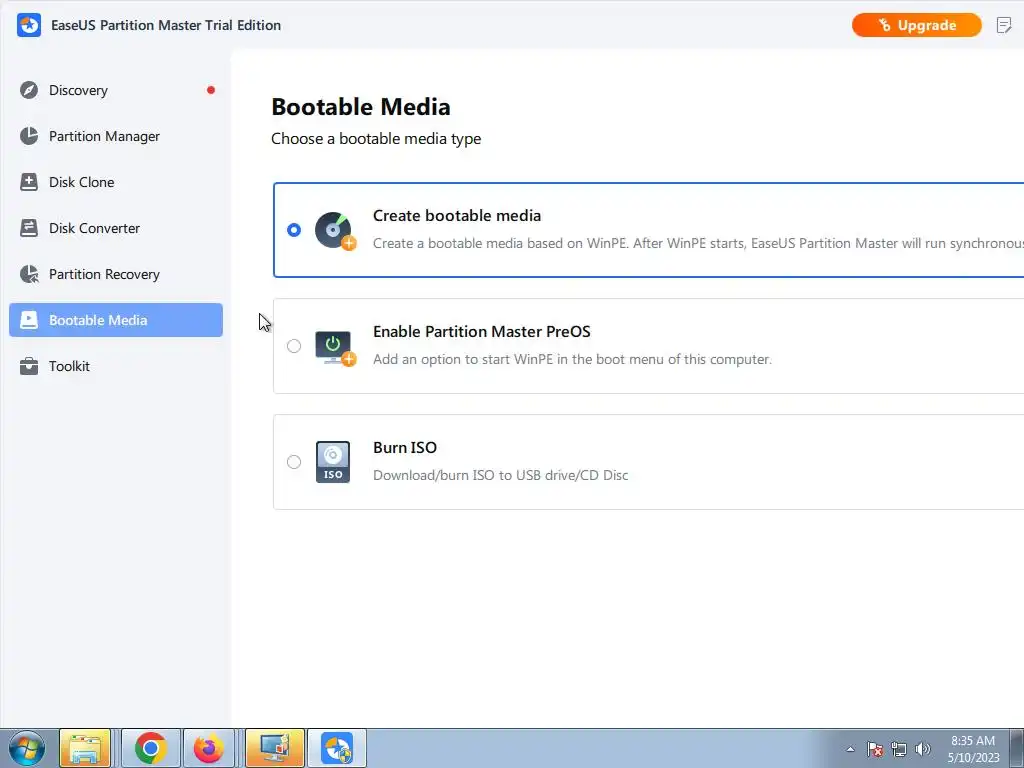Click the Enable Partition Master PreOS title
This screenshot has width=1024, height=768.
481,332
